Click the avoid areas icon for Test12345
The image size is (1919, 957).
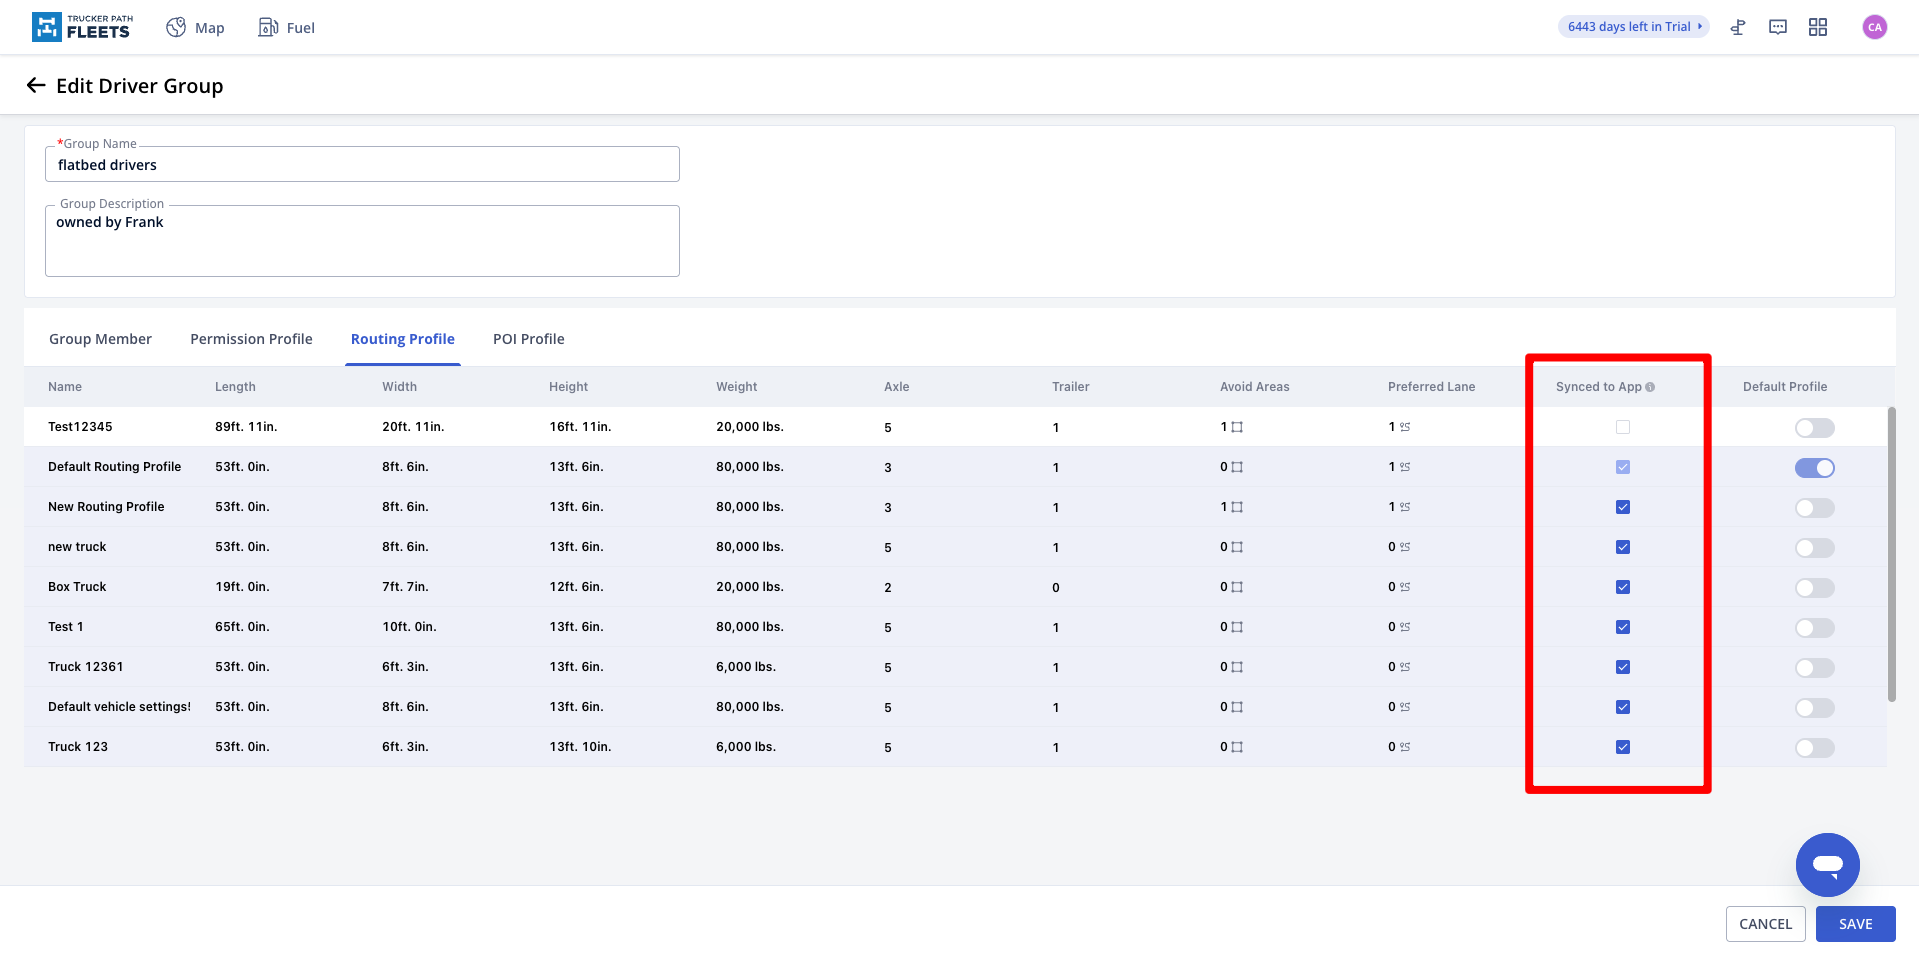[x=1237, y=427]
